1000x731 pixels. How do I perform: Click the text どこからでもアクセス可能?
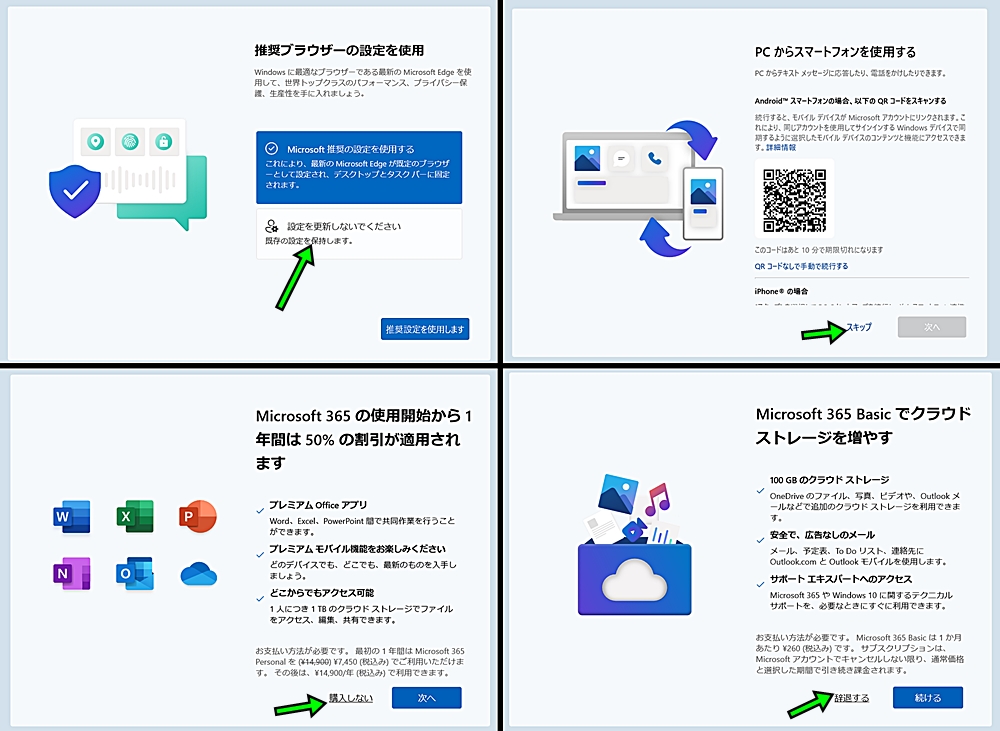321,593
